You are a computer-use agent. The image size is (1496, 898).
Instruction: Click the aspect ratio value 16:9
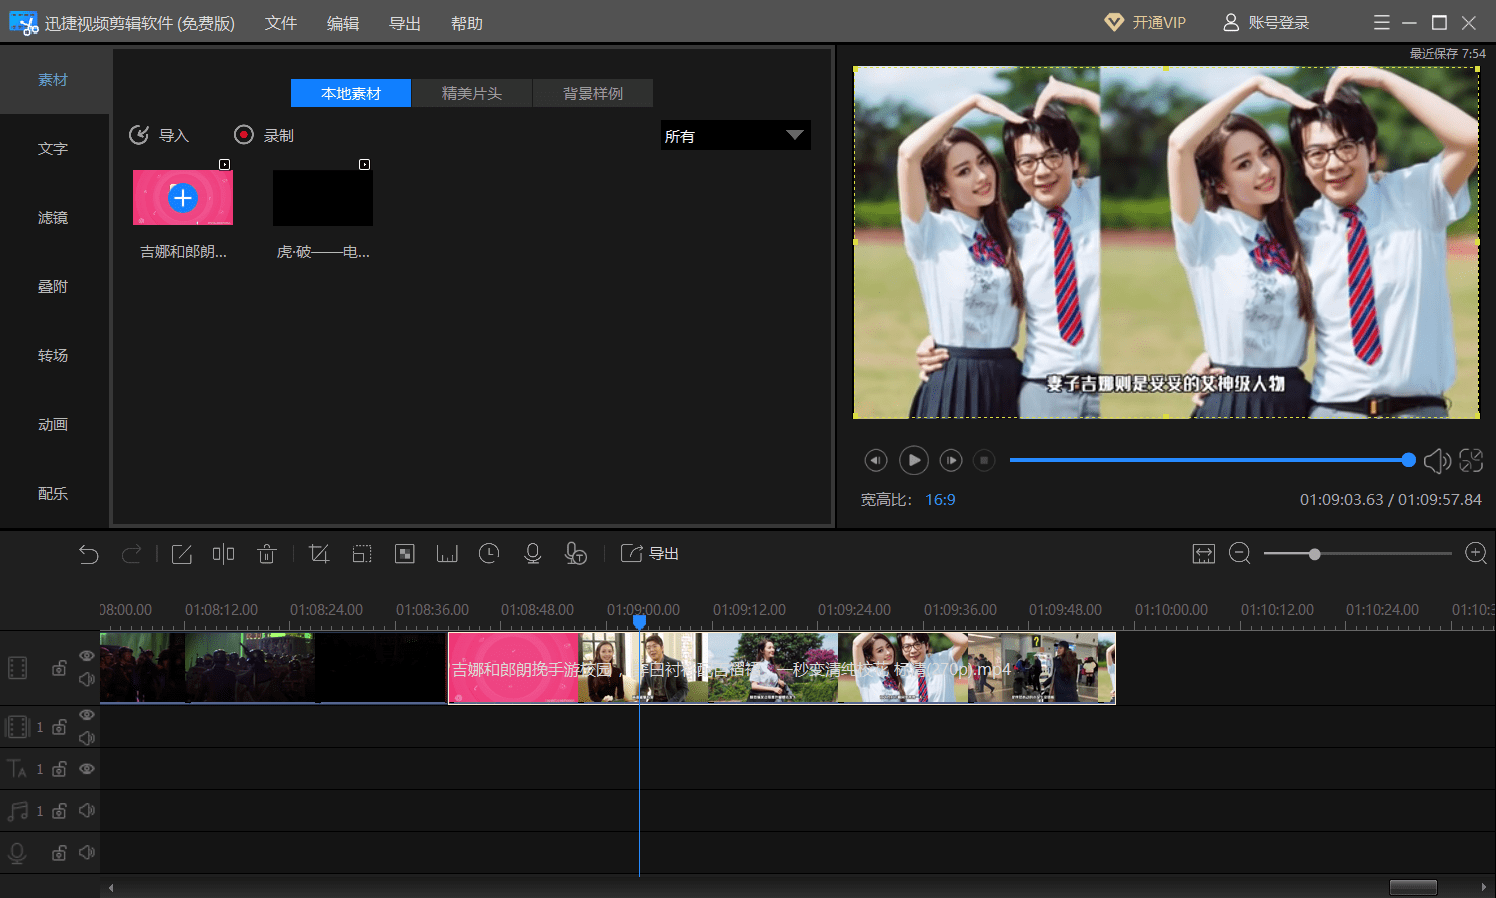(940, 500)
